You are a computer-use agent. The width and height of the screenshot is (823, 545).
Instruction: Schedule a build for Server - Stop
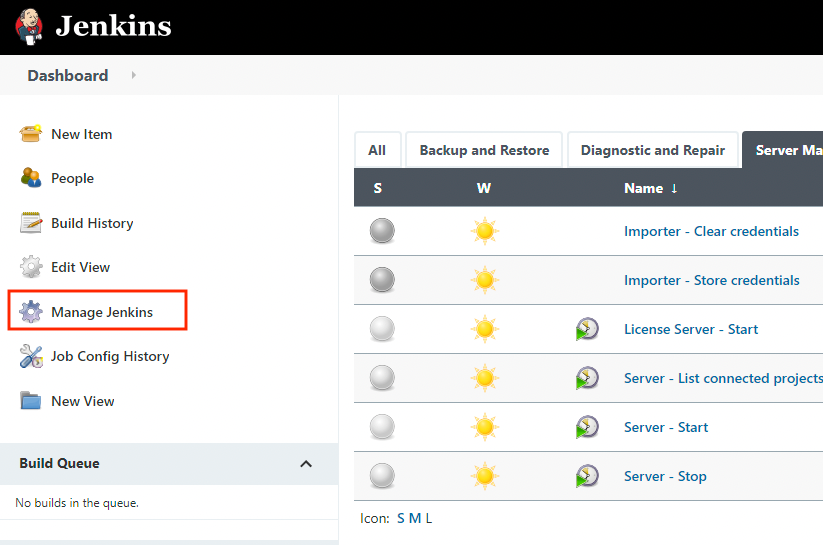point(587,476)
